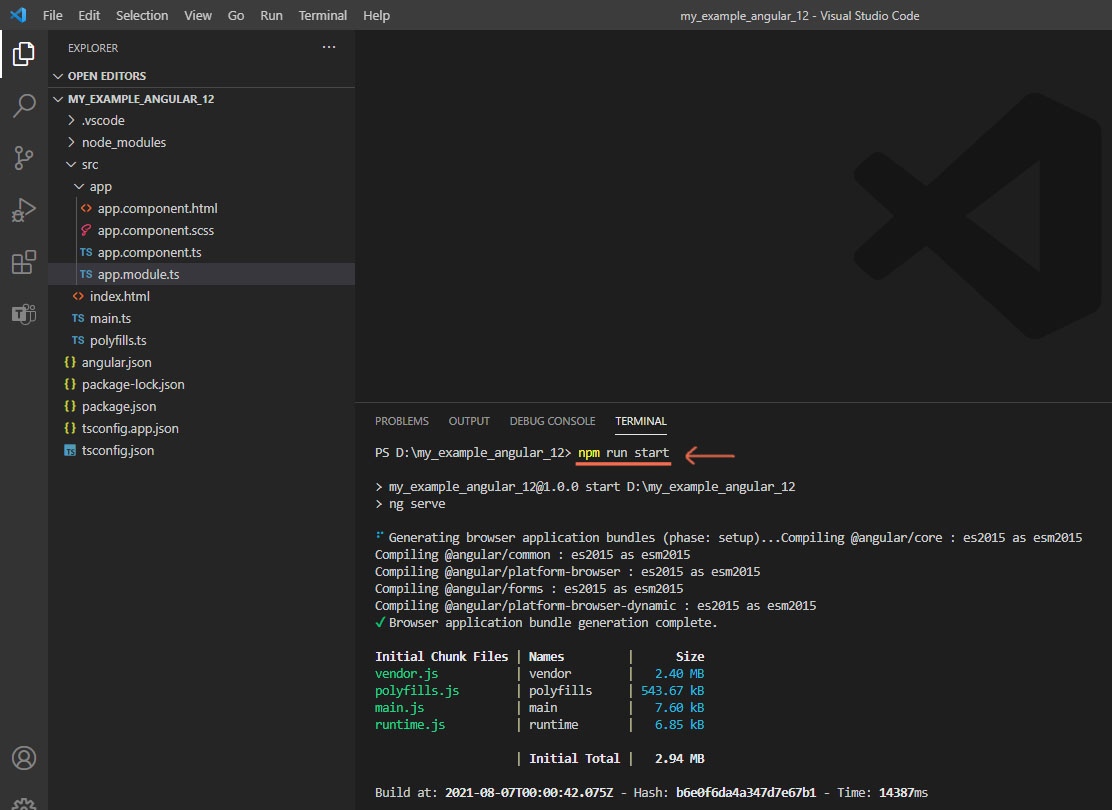1112x810 pixels.
Task: Collapse the src folder
Action: pyautogui.click(x=90, y=164)
